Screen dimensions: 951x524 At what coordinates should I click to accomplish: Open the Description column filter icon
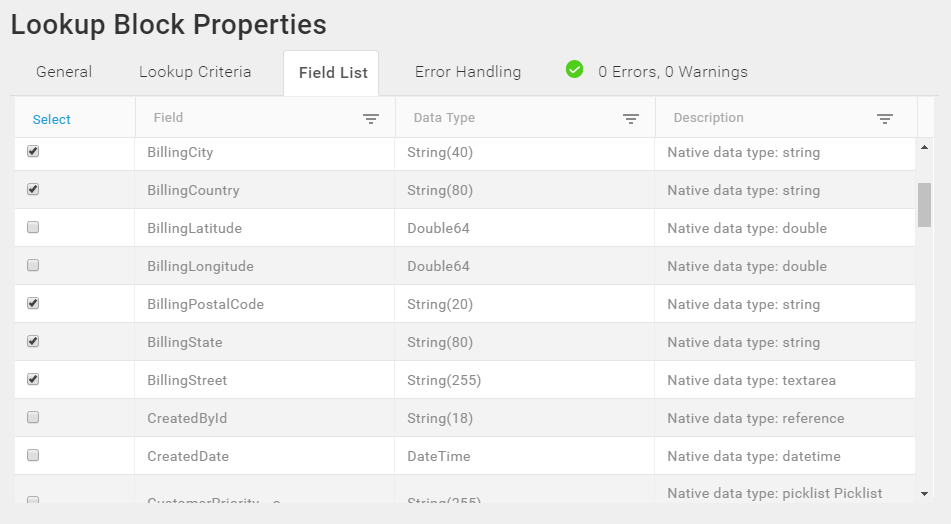pos(885,119)
